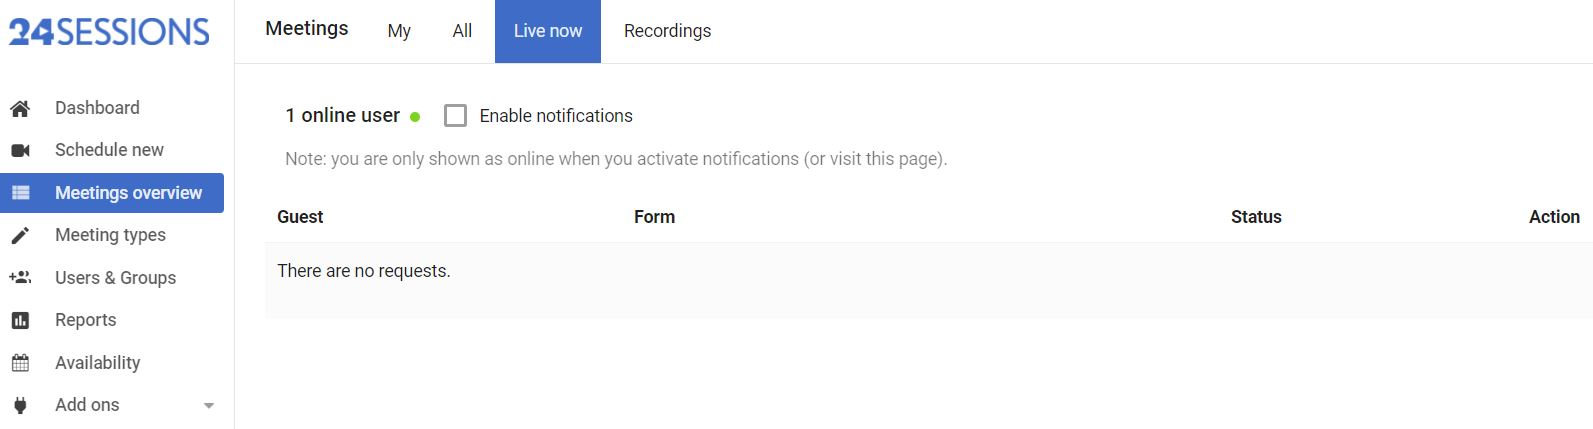Navigate to the Reports page link
Image resolution: width=1593 pixels, height=429 pixels.
[x=86, y=320]
